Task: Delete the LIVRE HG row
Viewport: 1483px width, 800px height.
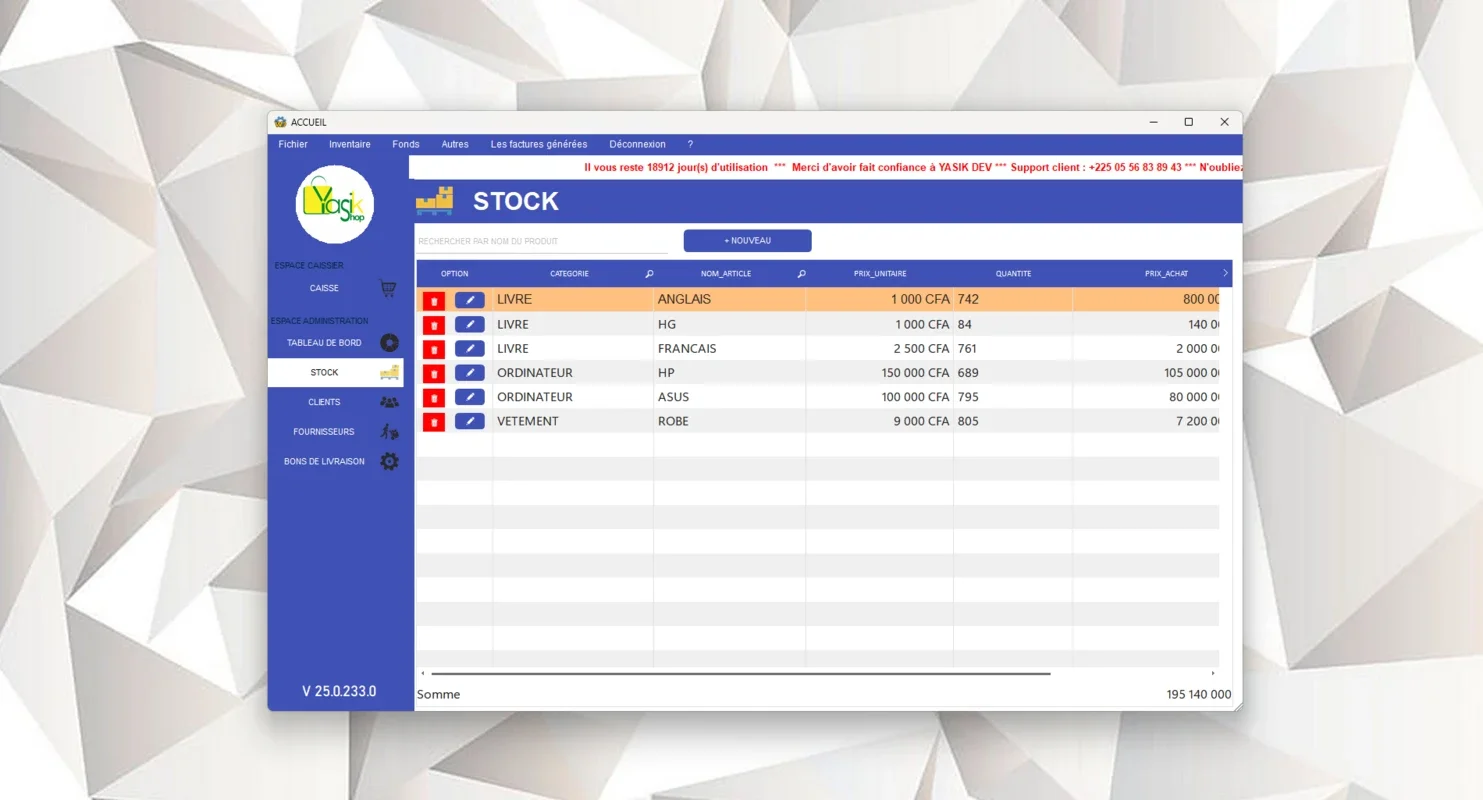Action: point(434,325)
